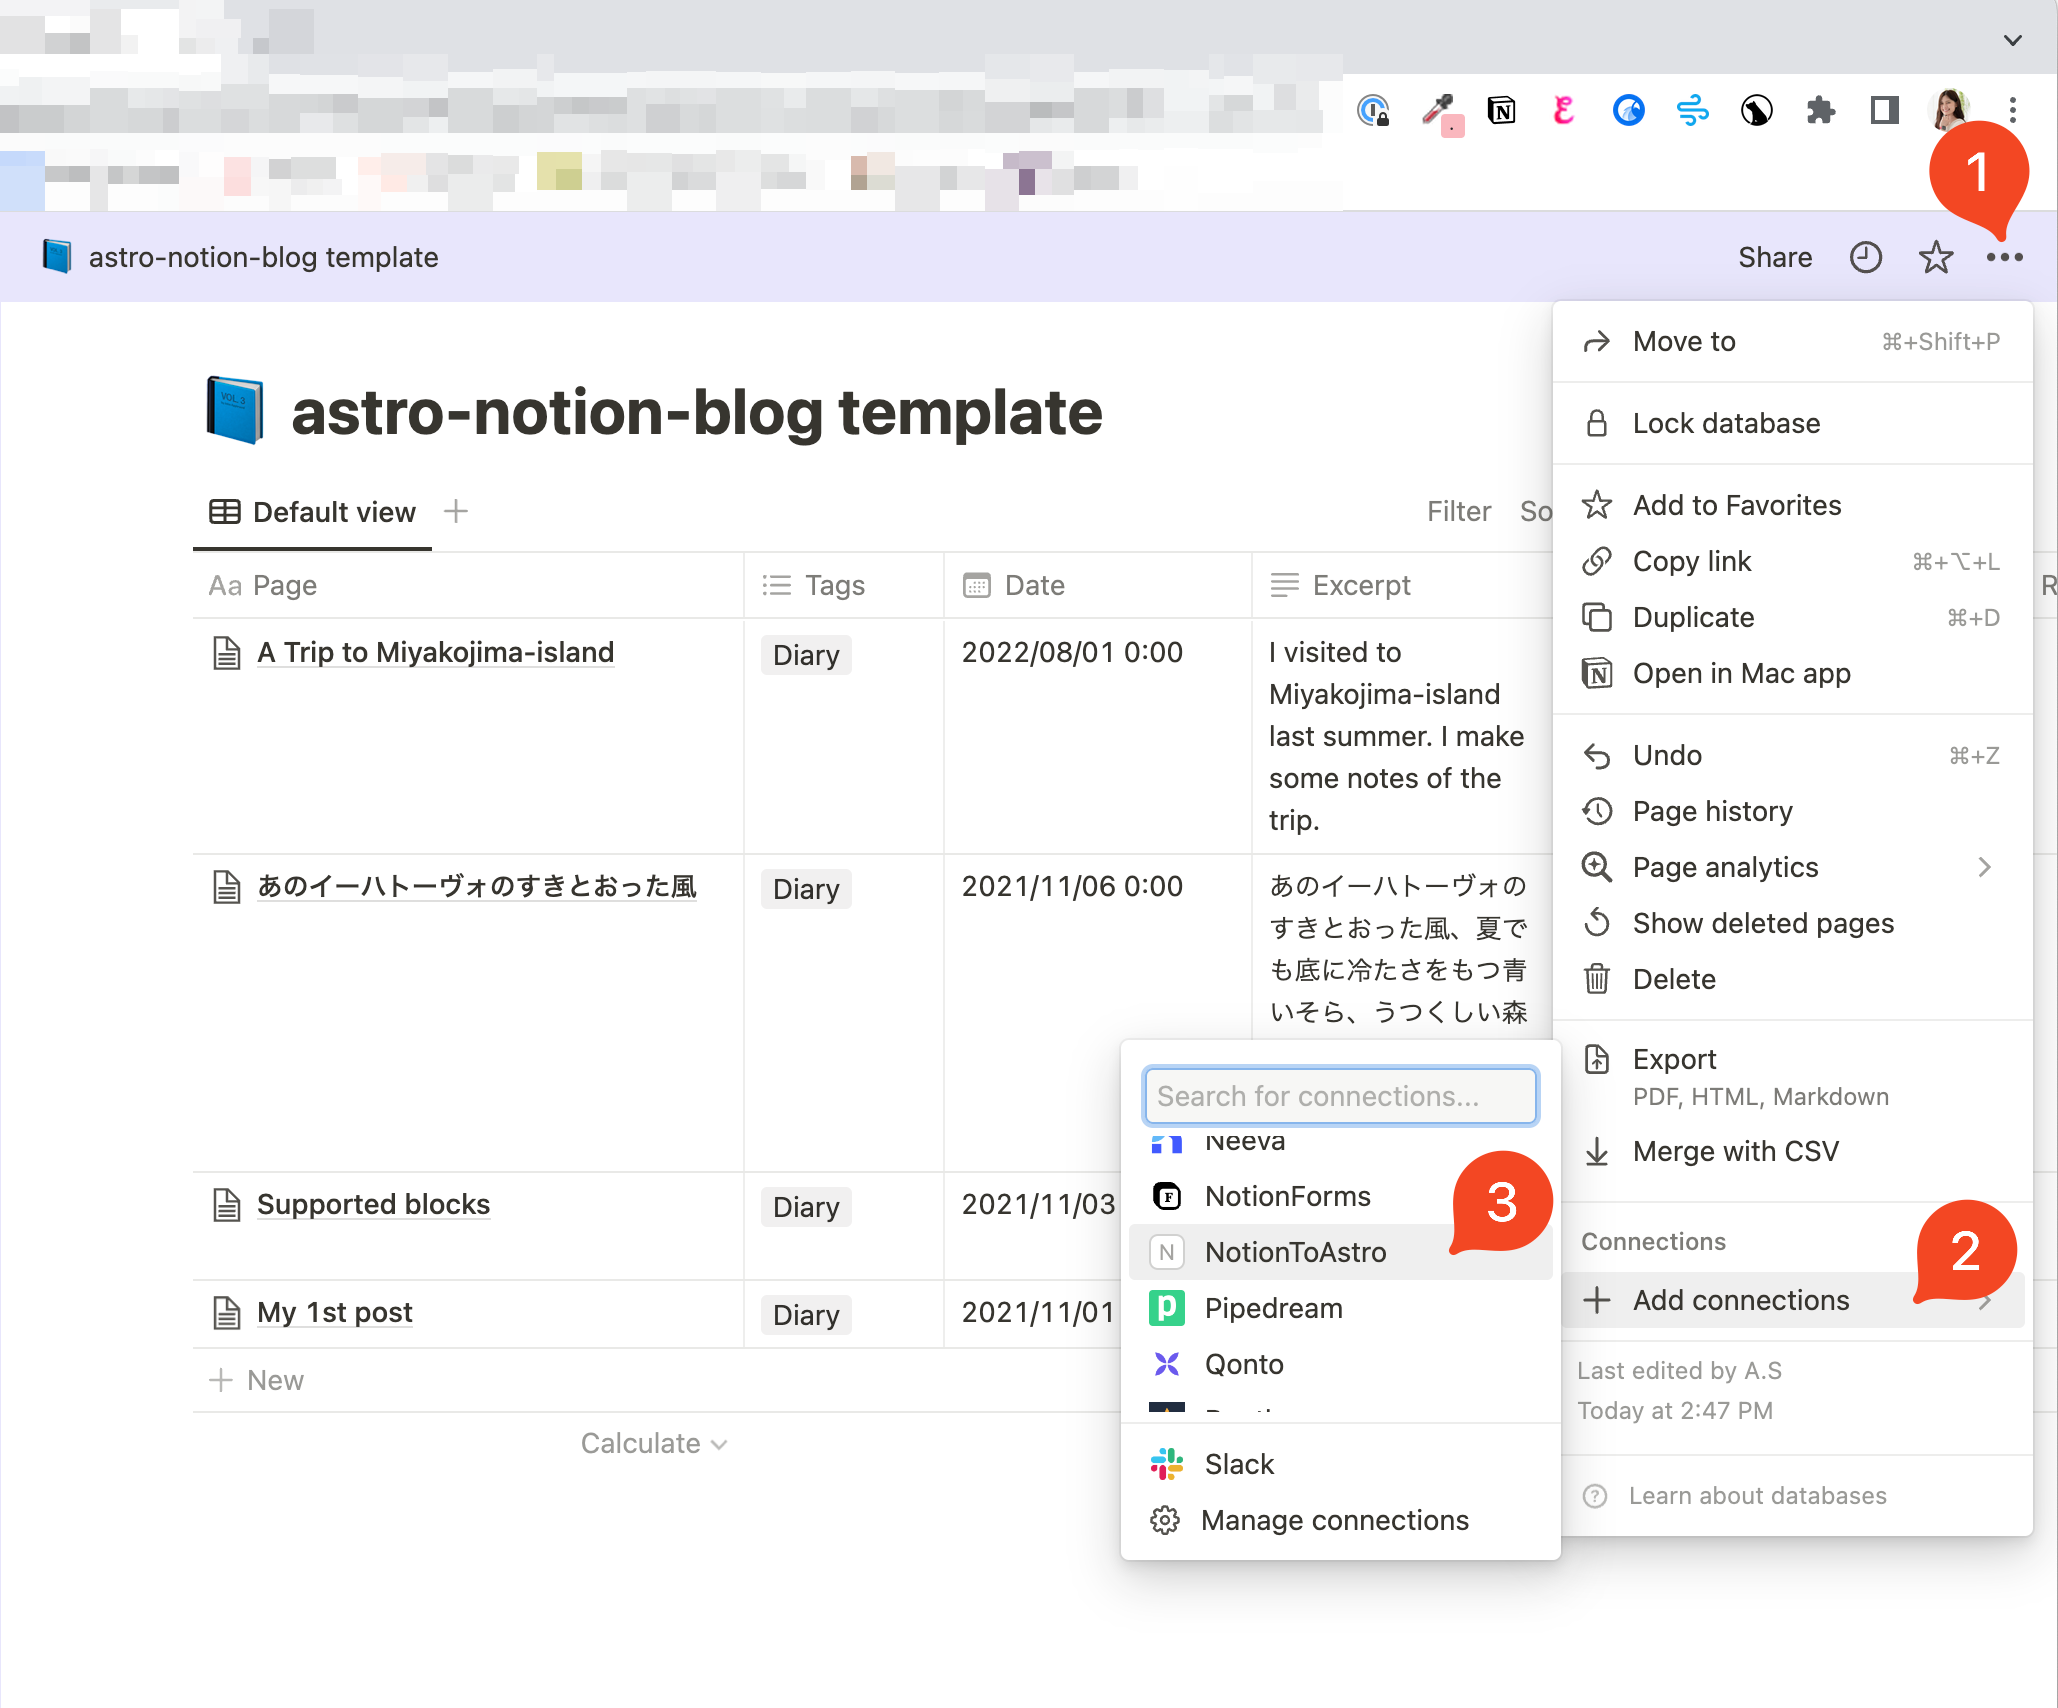Open the My 1st post page
Screen dimensions: 2058x1708
334,1312
